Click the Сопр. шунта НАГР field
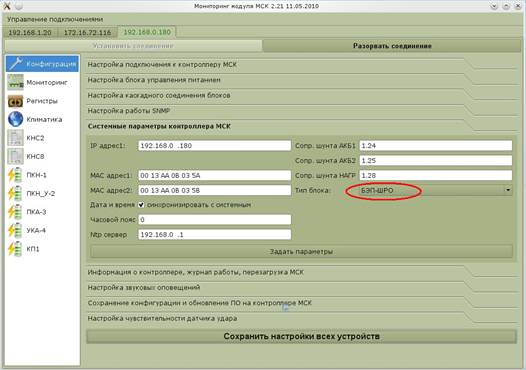526x370 pixels. [436, 175]
